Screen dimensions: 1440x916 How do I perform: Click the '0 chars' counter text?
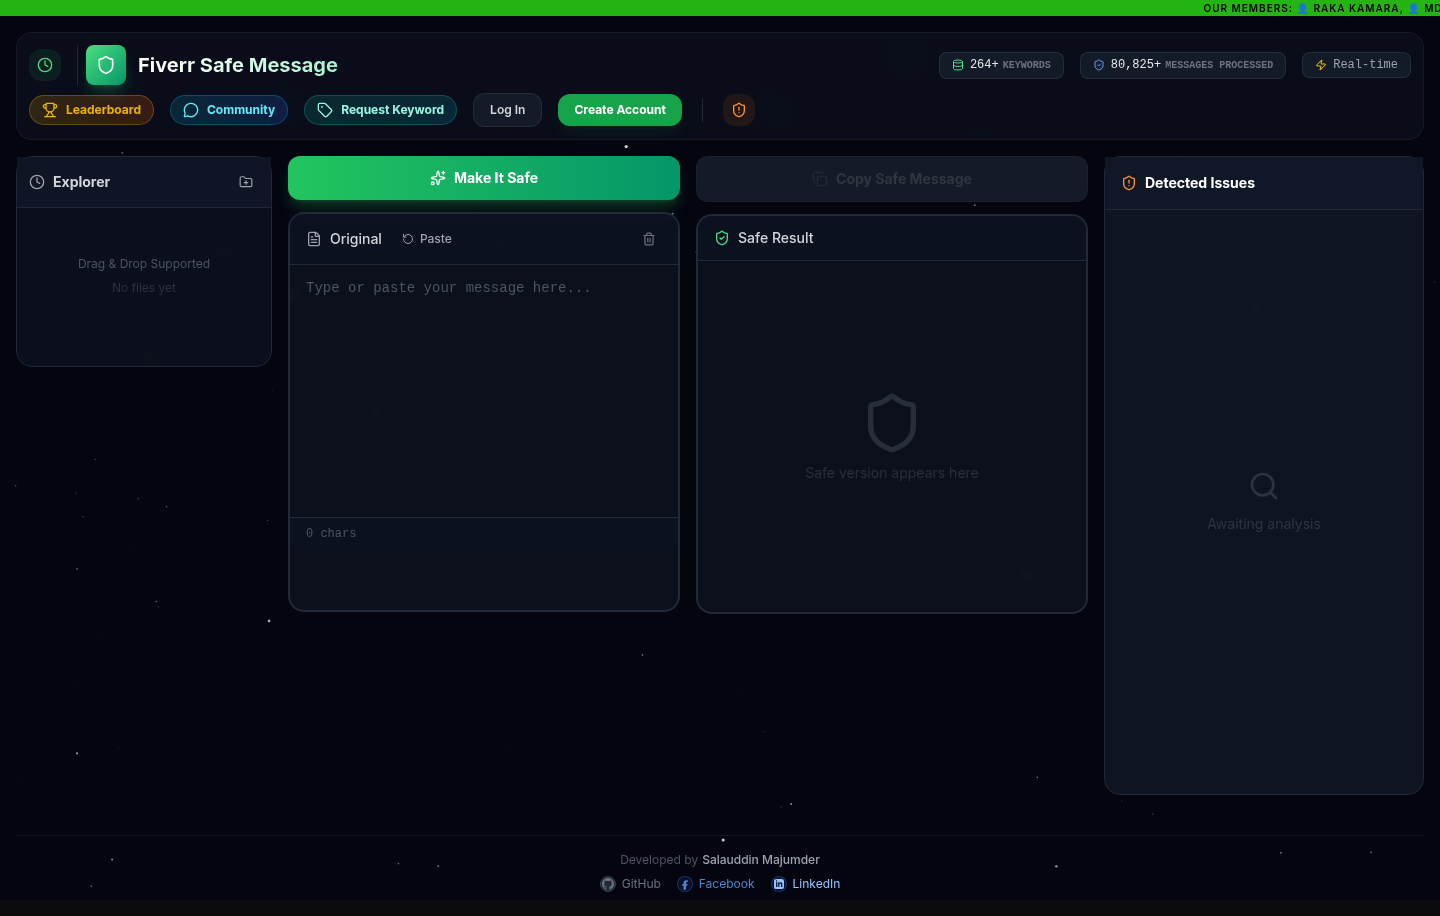click(331, 534)
